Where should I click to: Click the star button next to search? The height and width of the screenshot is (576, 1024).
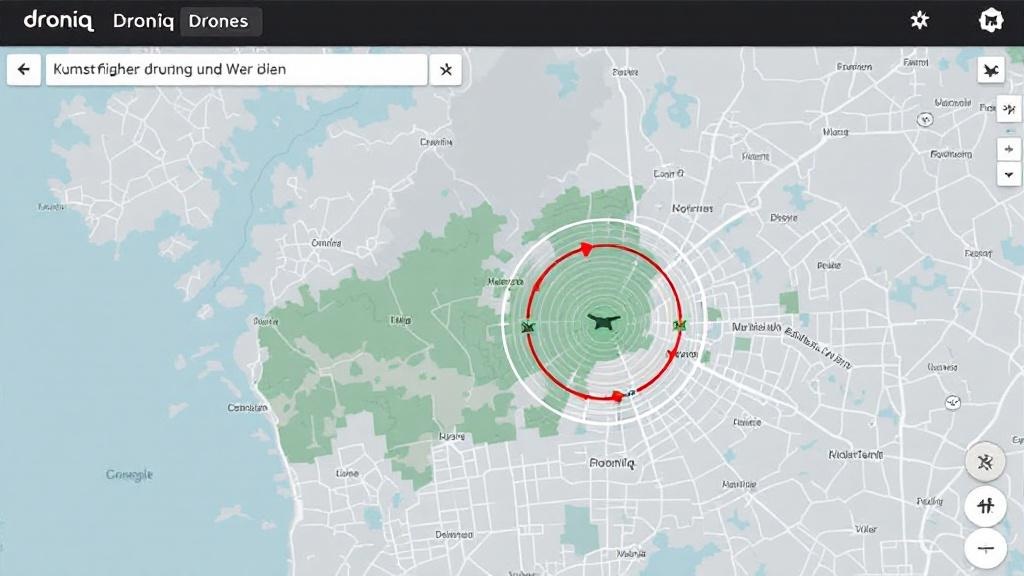[446, 70]
